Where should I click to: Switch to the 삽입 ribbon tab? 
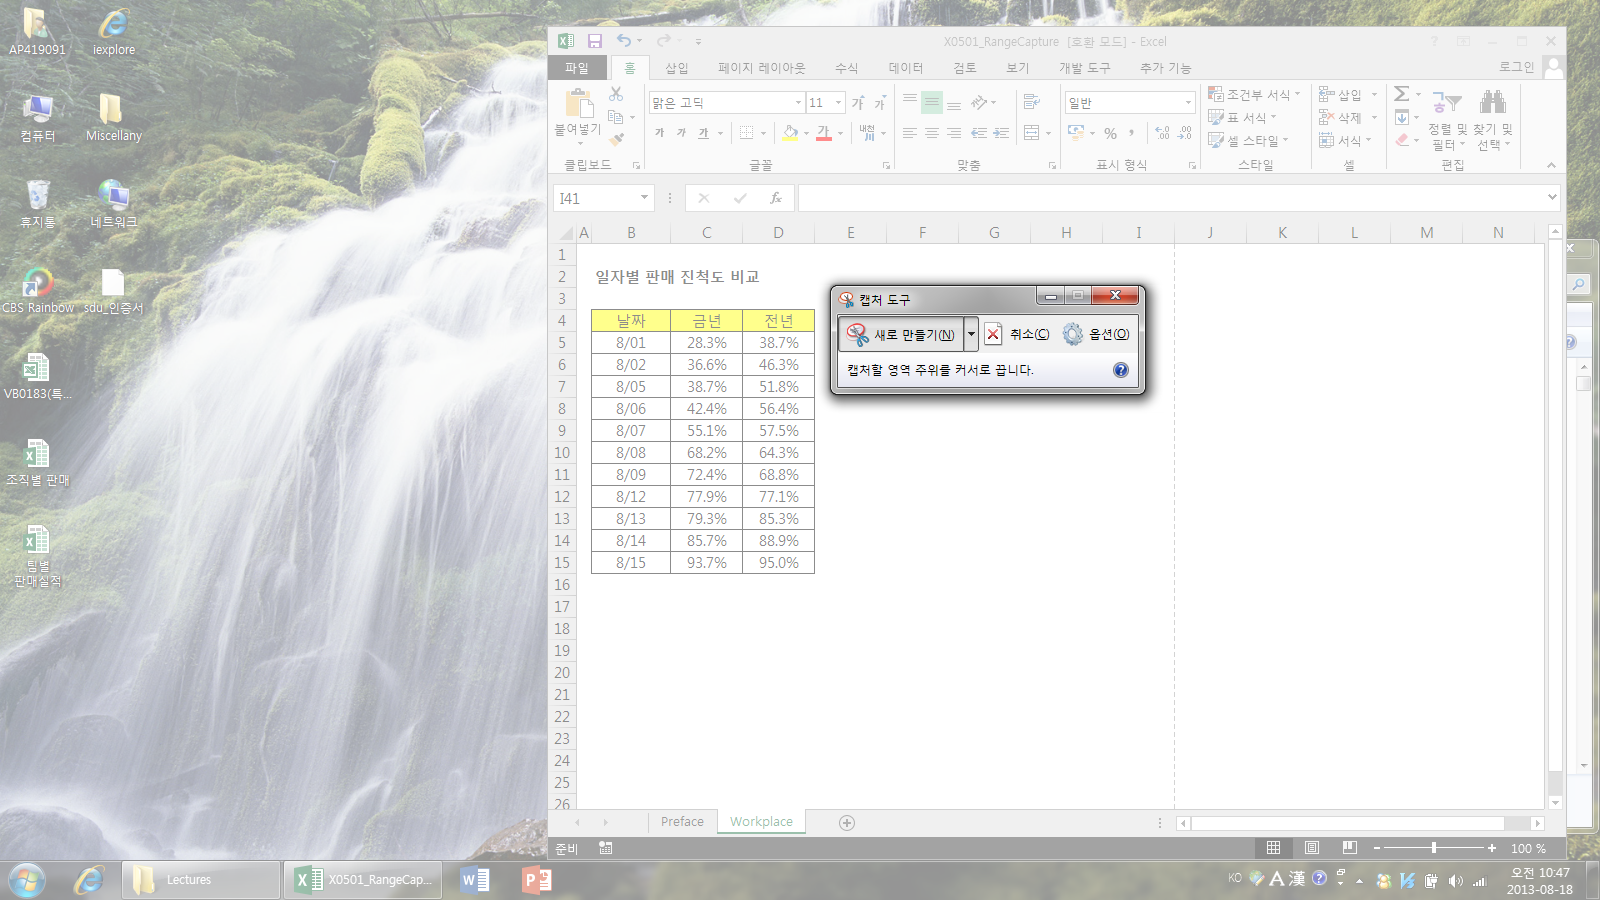tap(677, 68)
